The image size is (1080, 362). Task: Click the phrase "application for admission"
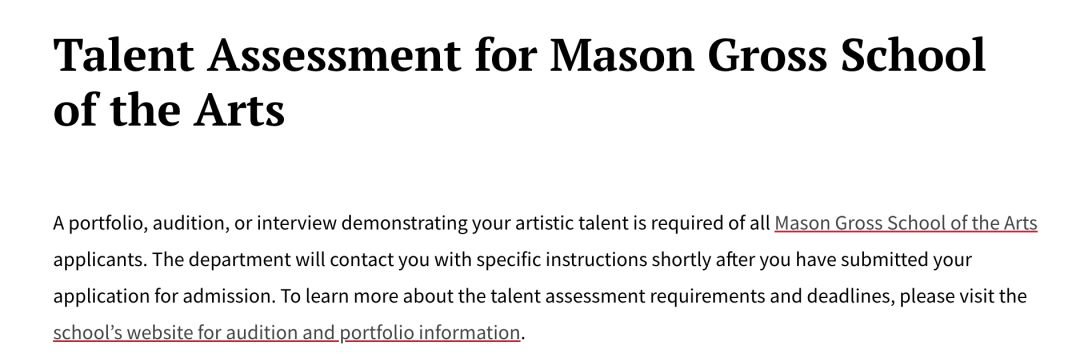click(165, 297)
